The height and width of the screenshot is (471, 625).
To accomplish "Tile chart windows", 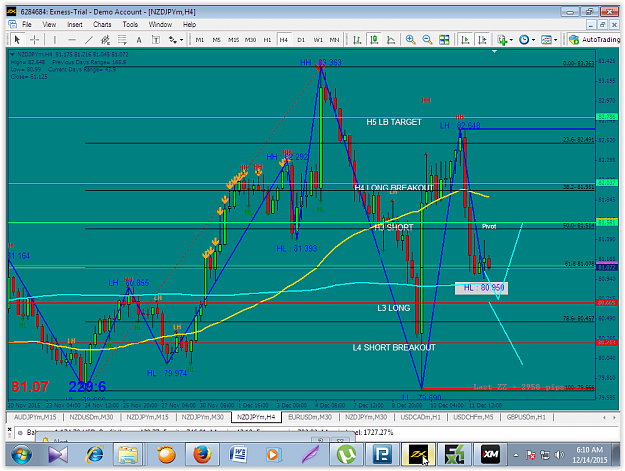I will [x=444, y=39].
